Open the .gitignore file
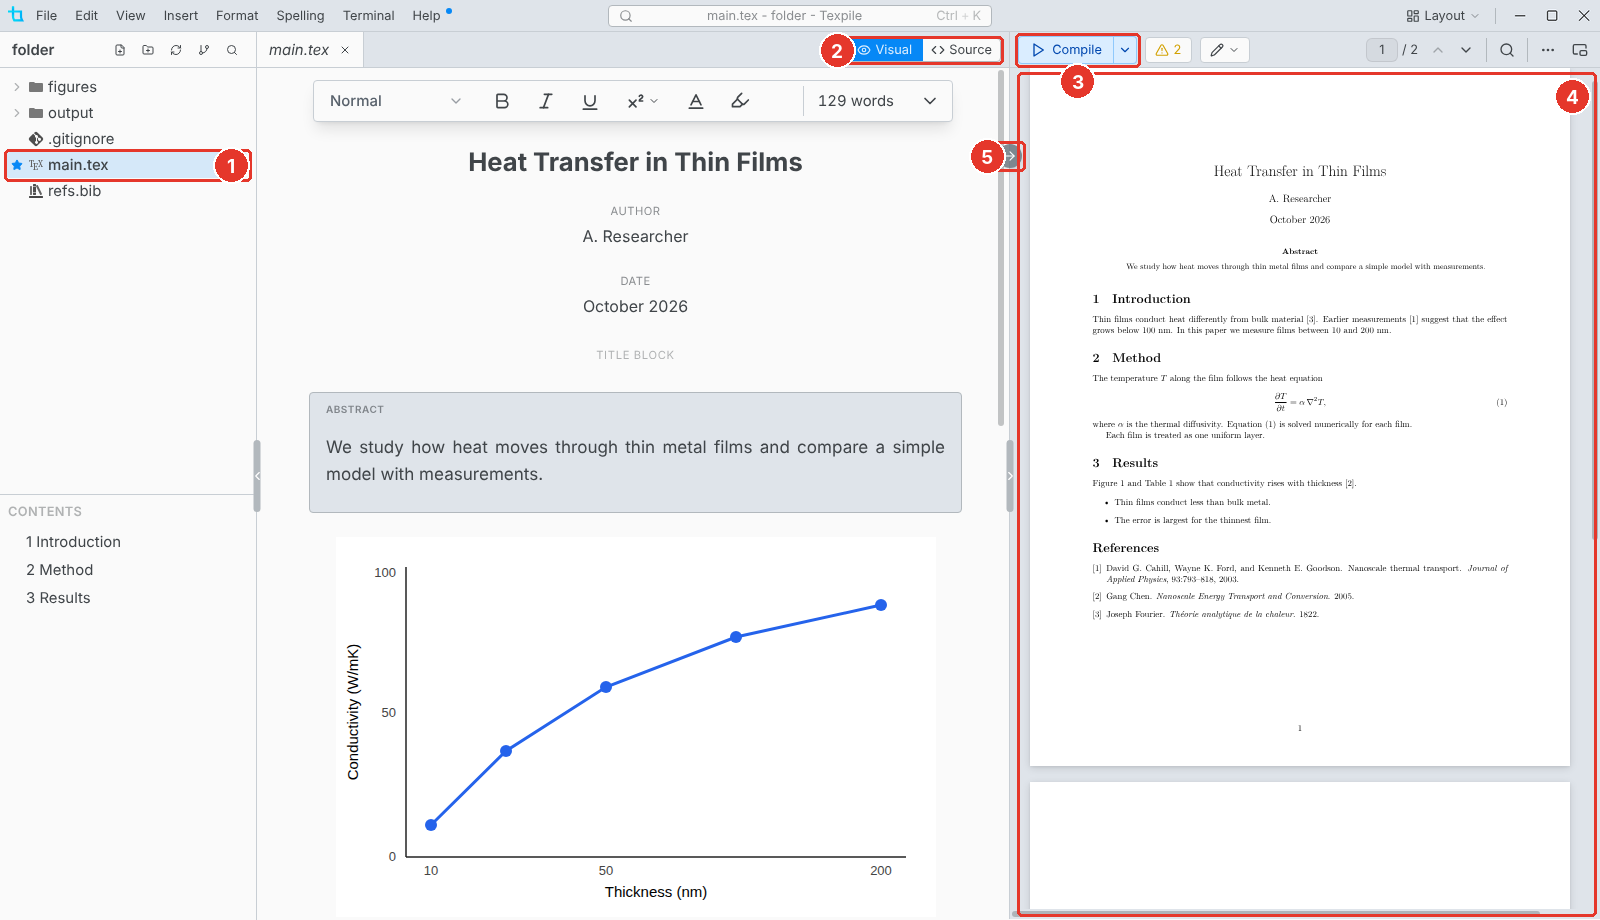Image resolution: width=1600 pixels, height=920 pixels. pos(128,139)
